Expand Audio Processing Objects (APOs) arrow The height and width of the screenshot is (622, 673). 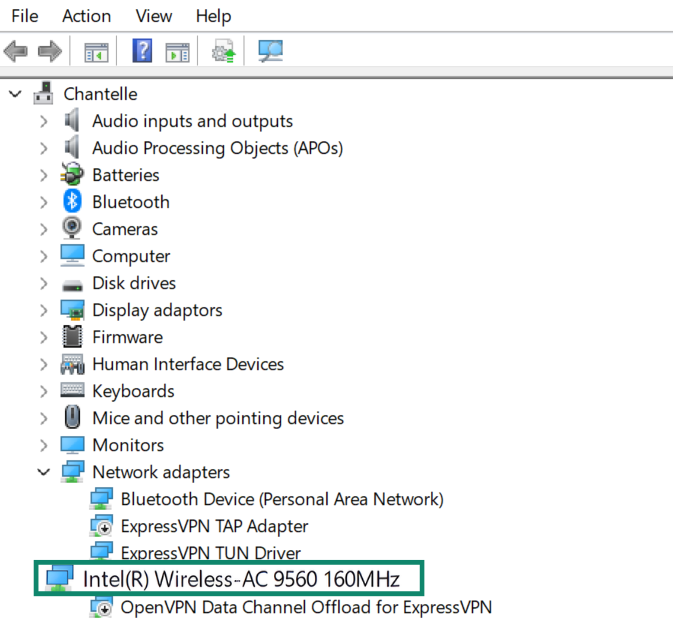point(44,149)
